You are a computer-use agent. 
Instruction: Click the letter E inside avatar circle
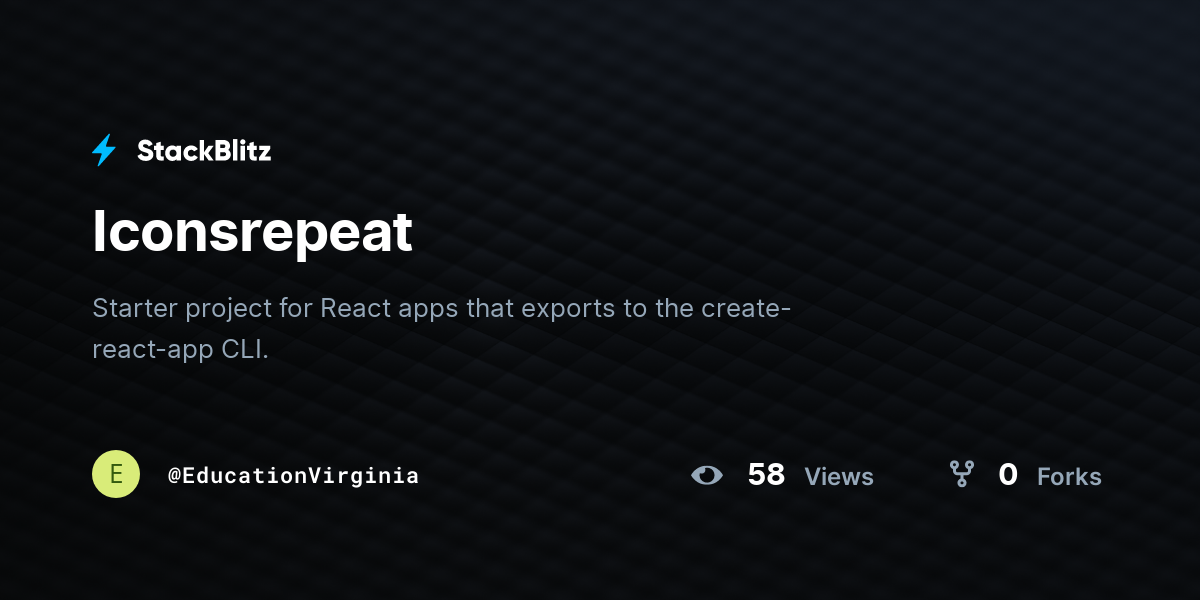coord(116,474)
